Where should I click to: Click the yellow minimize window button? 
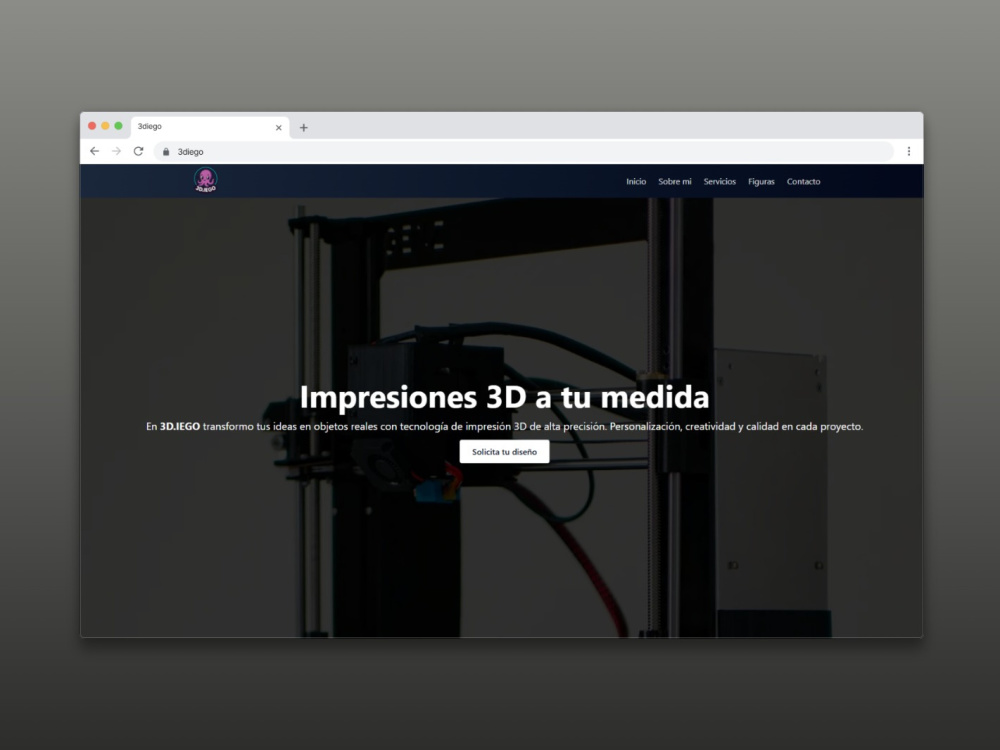(105, 126)
